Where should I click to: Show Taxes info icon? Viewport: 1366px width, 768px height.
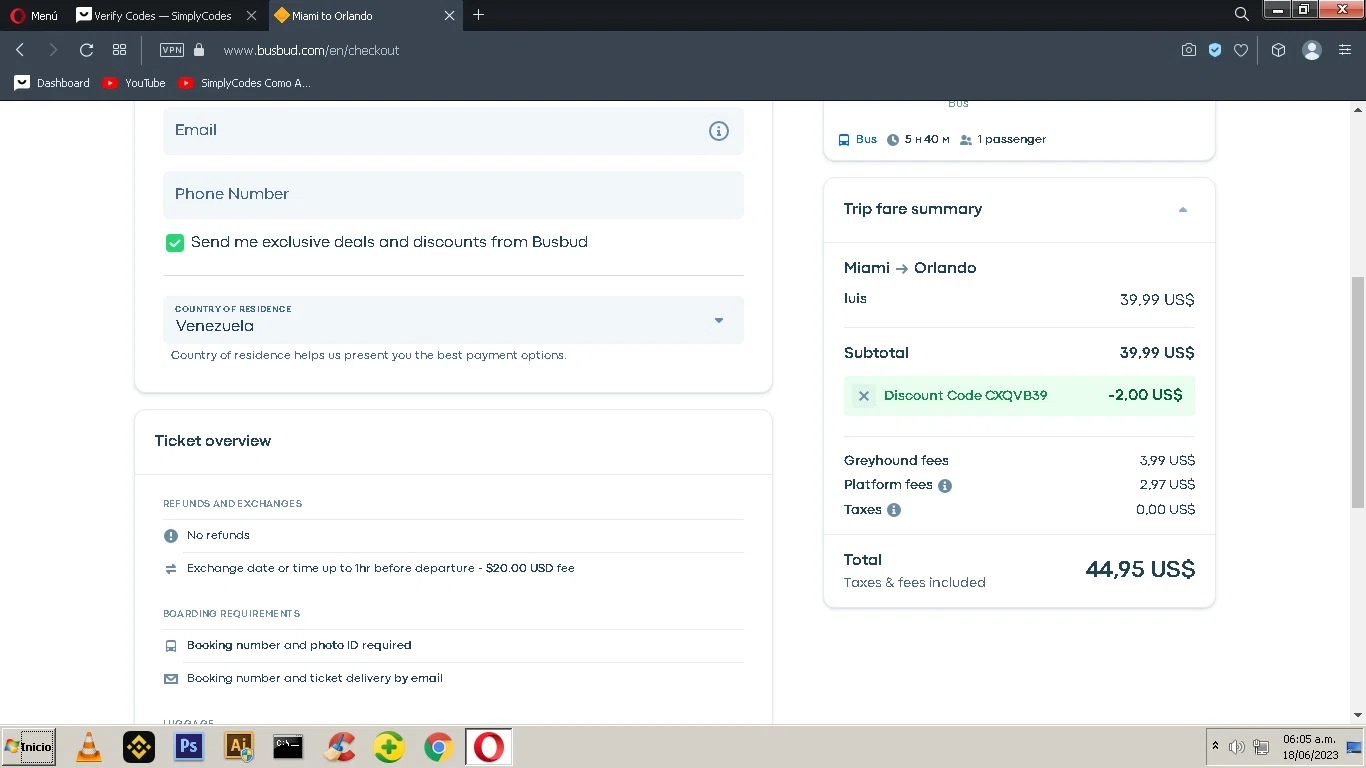894,510
